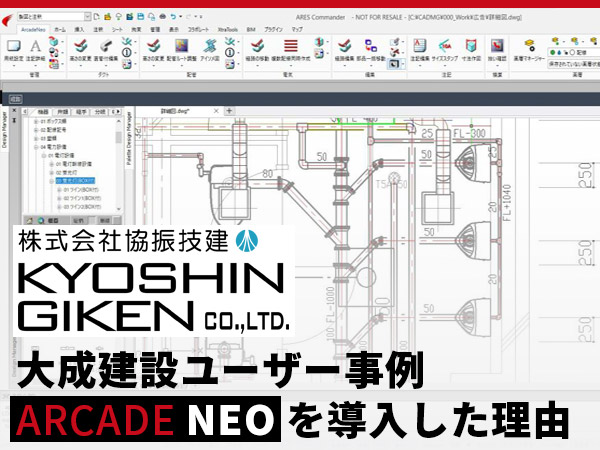Image resolution: width=600 pixels, height=450 pixels.
Task: Open dropdown arrow beside highlighted edit group icon
Action: 403,64
